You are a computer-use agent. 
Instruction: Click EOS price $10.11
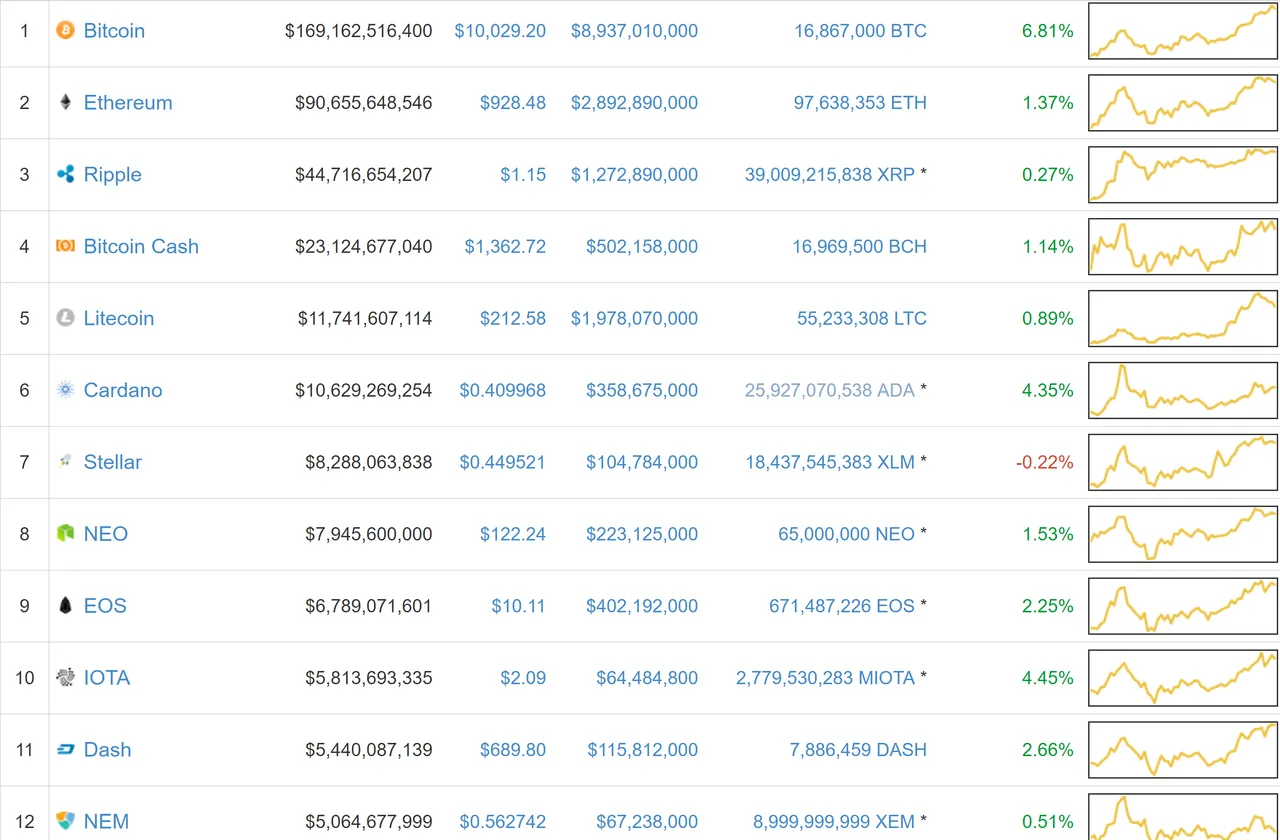click(518, 607)
